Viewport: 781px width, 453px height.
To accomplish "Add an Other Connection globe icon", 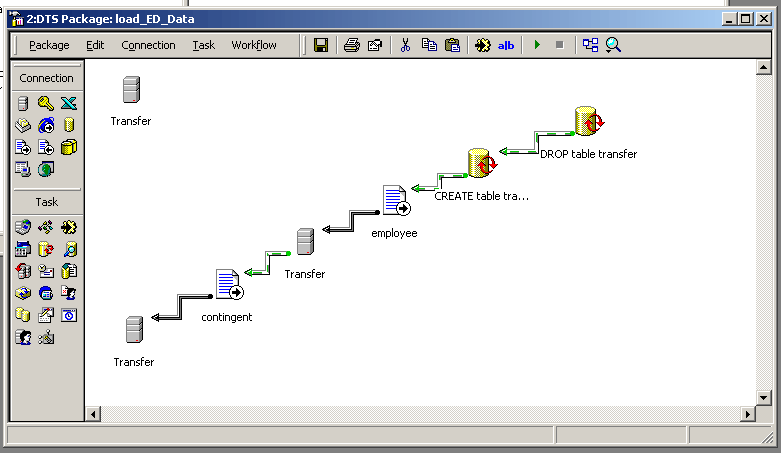I will [x=46, y=169].
